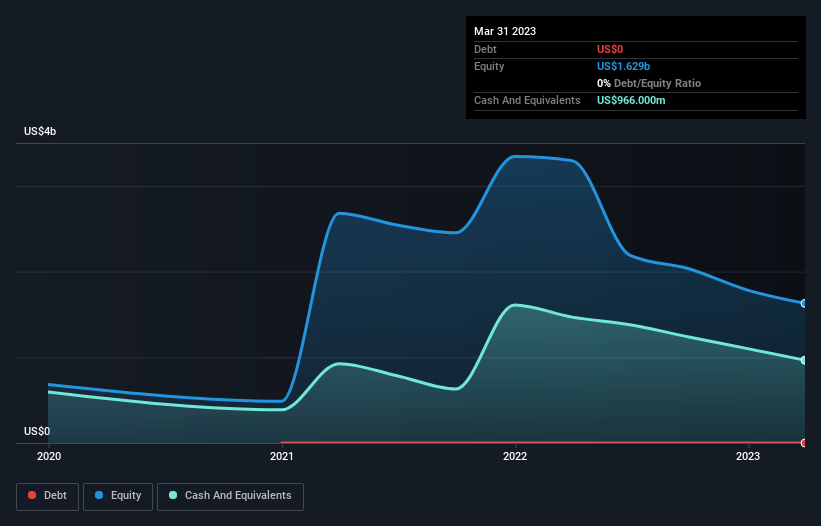Select the red Debt endpoint marker on the chart
Screen dimensions: 821x526
[x=804, y=443]
